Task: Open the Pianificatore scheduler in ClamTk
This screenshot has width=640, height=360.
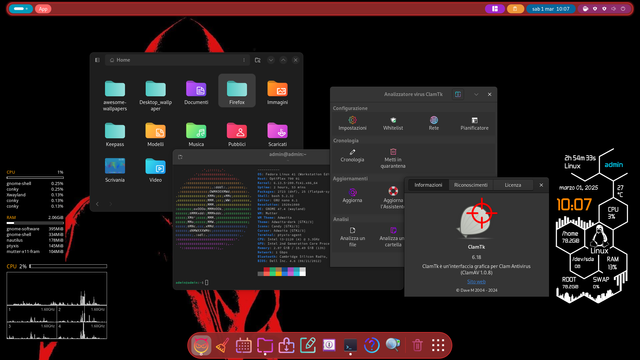Action: click(474, 123)
